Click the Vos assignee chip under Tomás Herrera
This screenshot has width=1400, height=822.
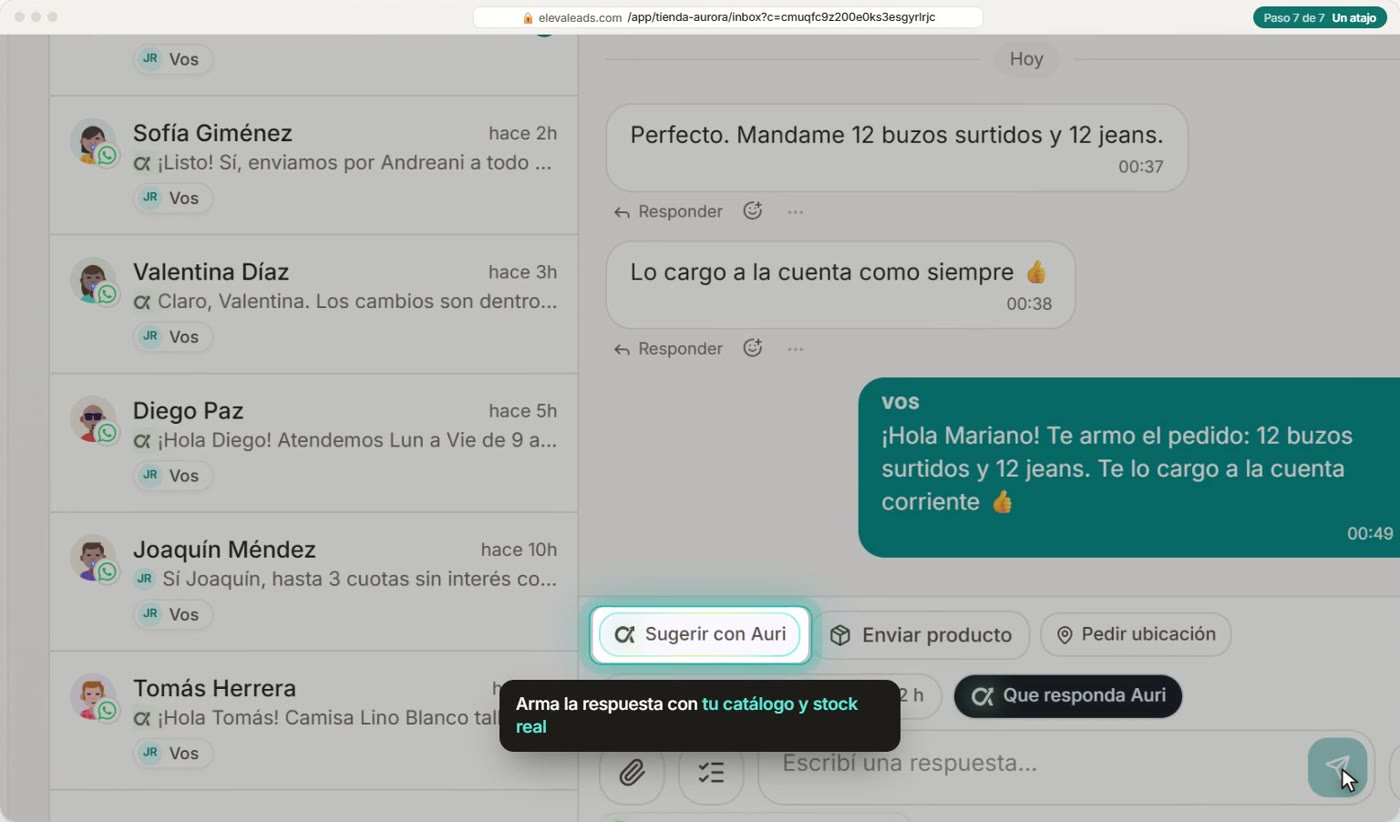[x=173, y=753]
